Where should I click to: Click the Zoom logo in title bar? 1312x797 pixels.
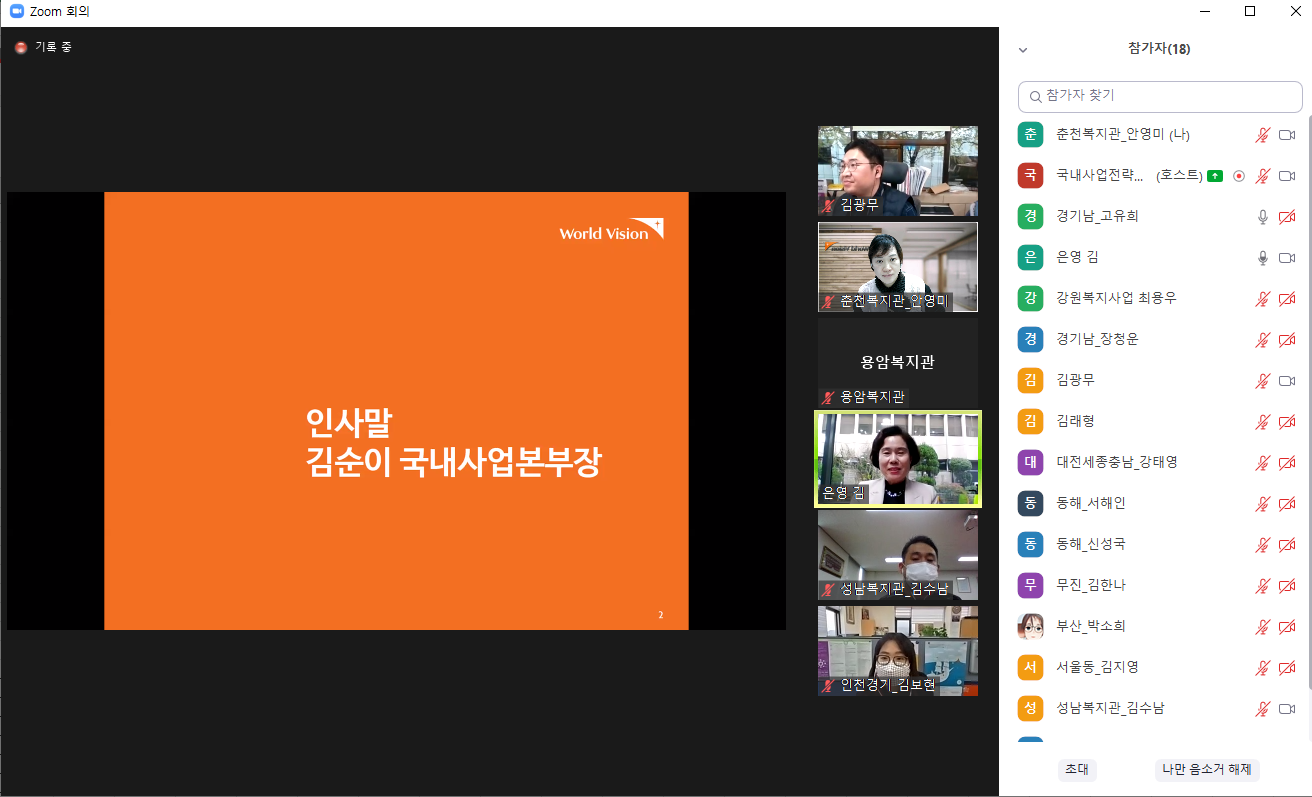pos(16,11)
